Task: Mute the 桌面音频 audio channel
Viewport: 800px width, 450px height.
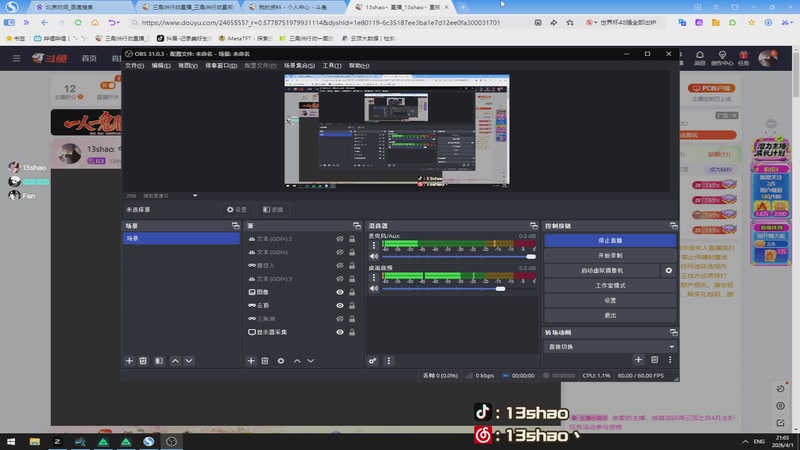Action: click(374, 288)
